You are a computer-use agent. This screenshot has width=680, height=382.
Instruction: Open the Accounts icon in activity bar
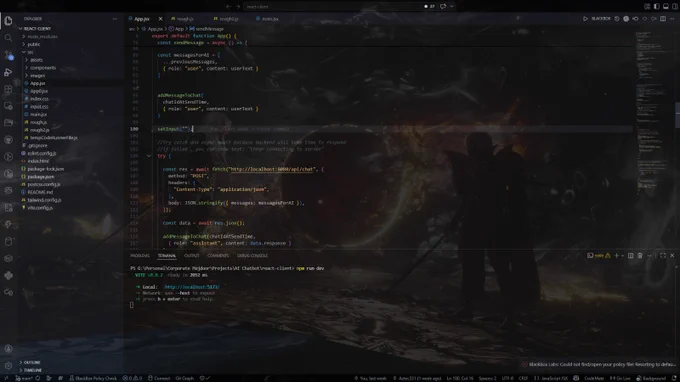pyautogui.click(x=8, y=349)
